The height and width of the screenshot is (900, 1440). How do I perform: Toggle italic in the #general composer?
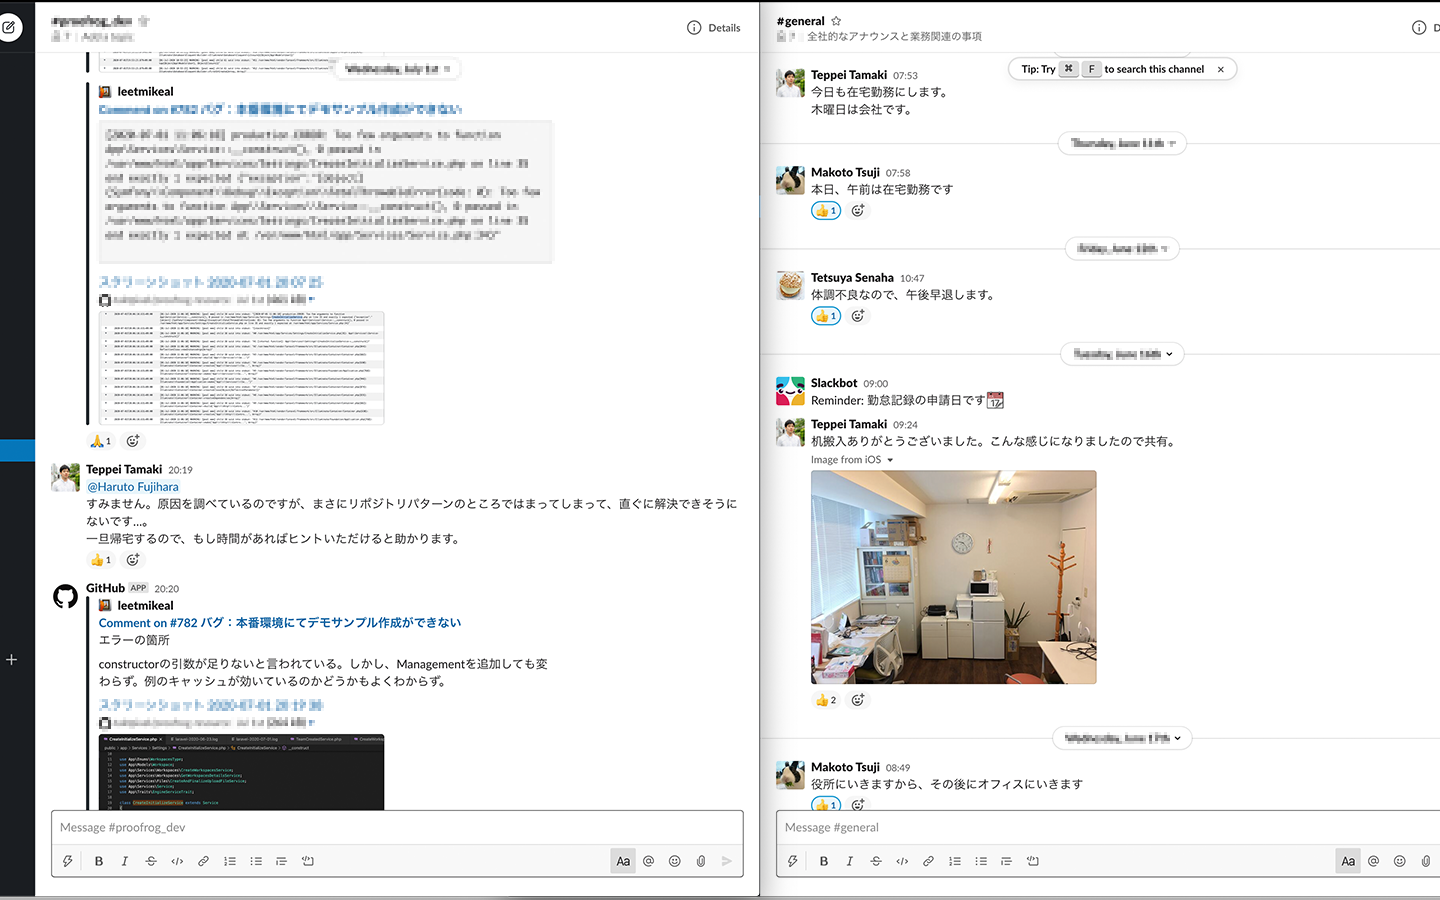[x=850, y=861]
